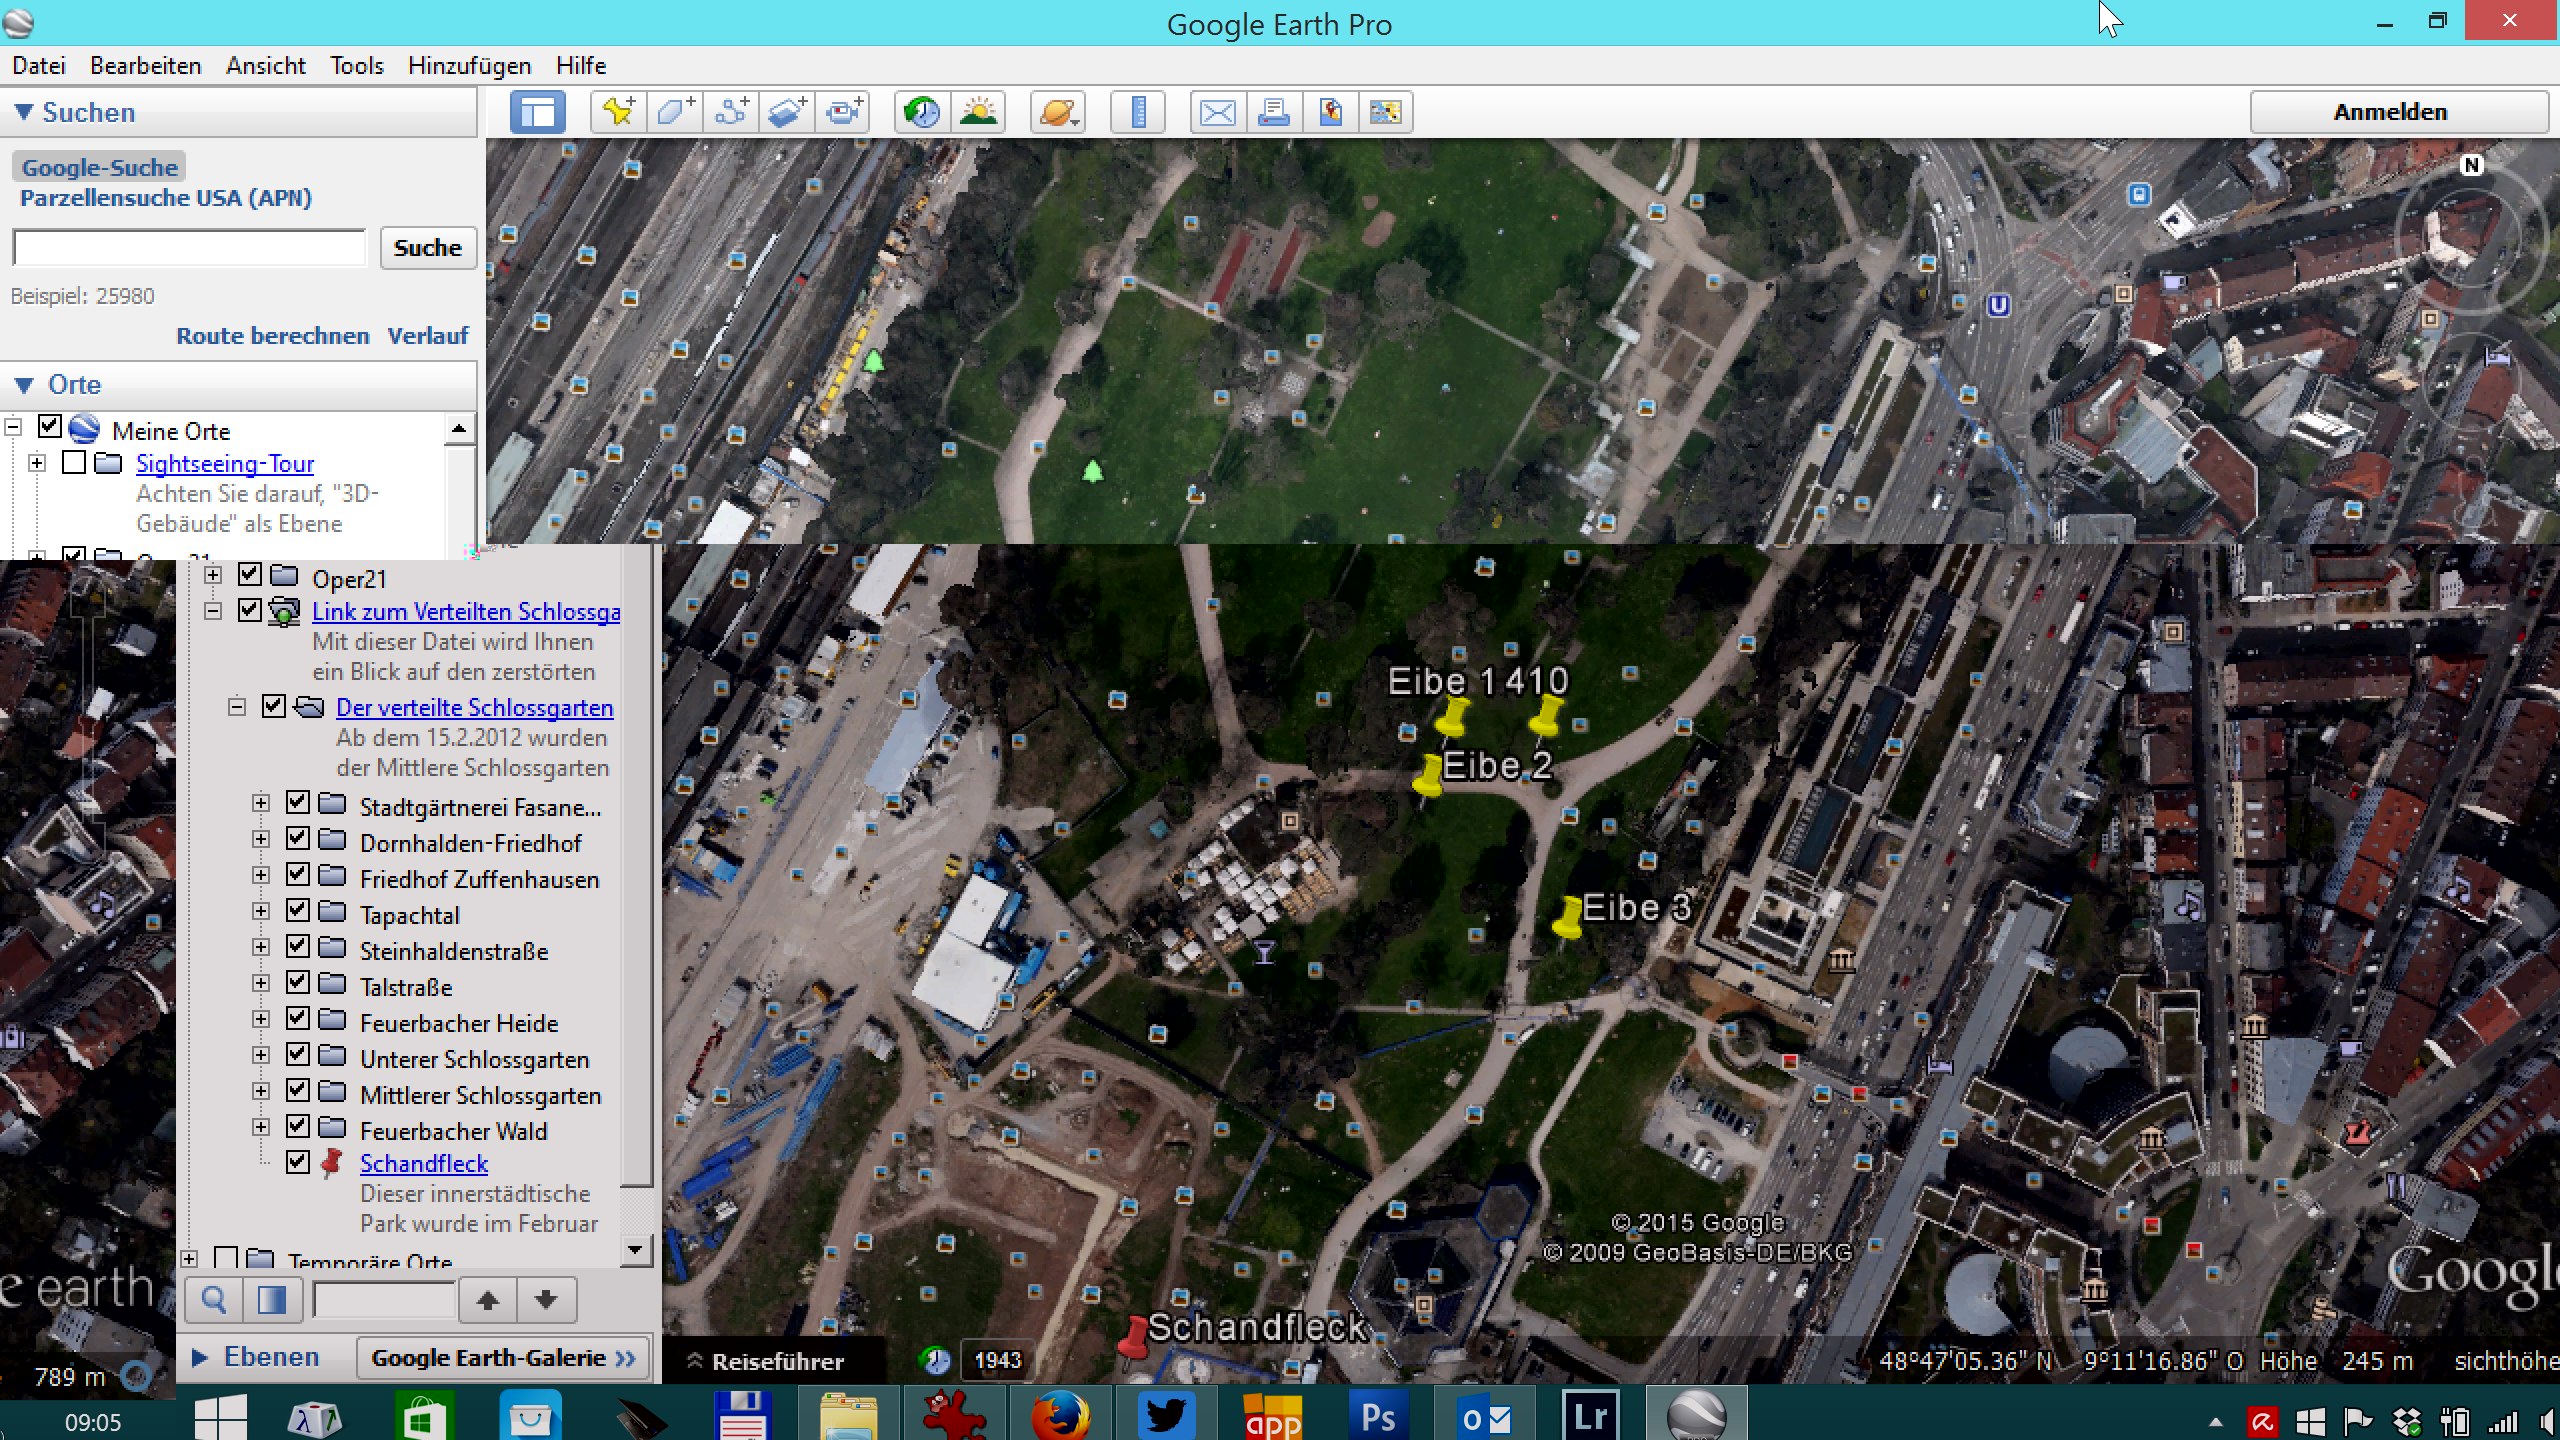Image resolution: width=2560 pixels, height=1440 pixels.
Task: Click the add polygon tool
Action: pos(675,112)
